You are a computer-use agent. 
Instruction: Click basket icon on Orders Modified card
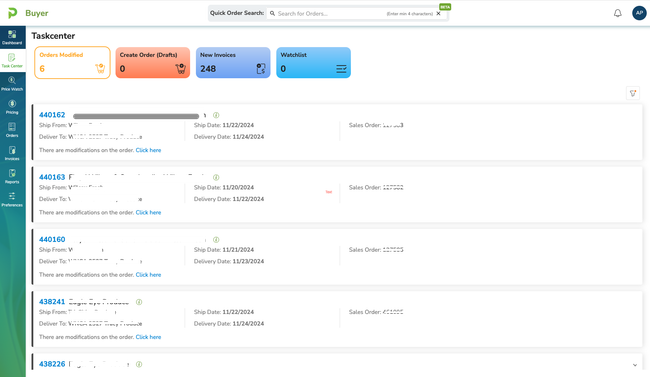coord(100,68)
